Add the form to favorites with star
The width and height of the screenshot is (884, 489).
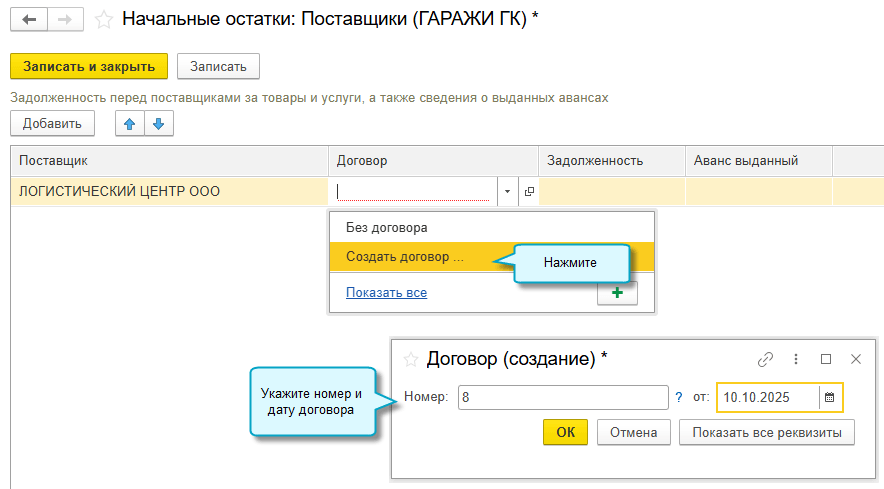click(x=102, y=19)
